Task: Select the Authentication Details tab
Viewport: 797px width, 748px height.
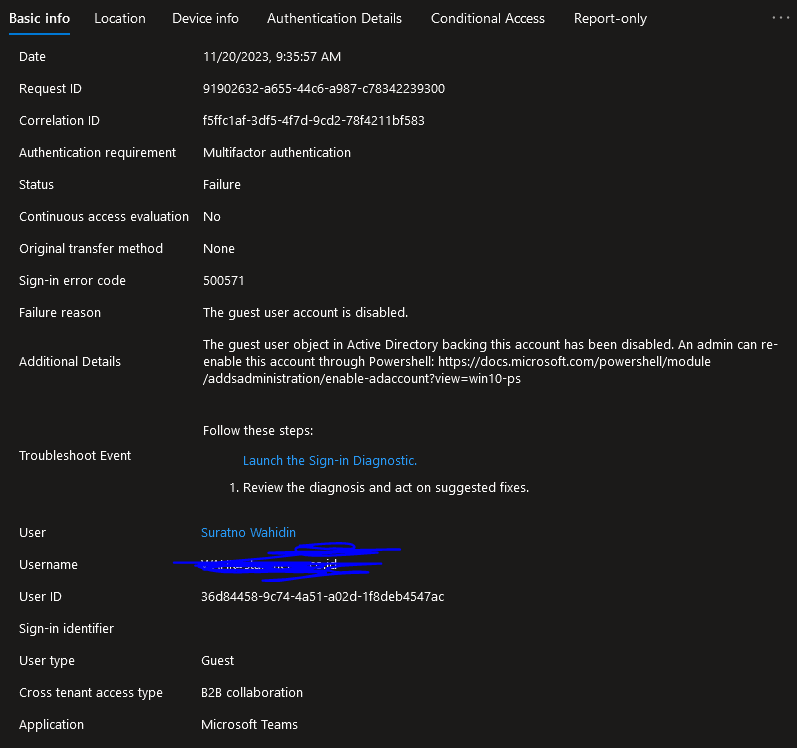Action: point(334,18)
